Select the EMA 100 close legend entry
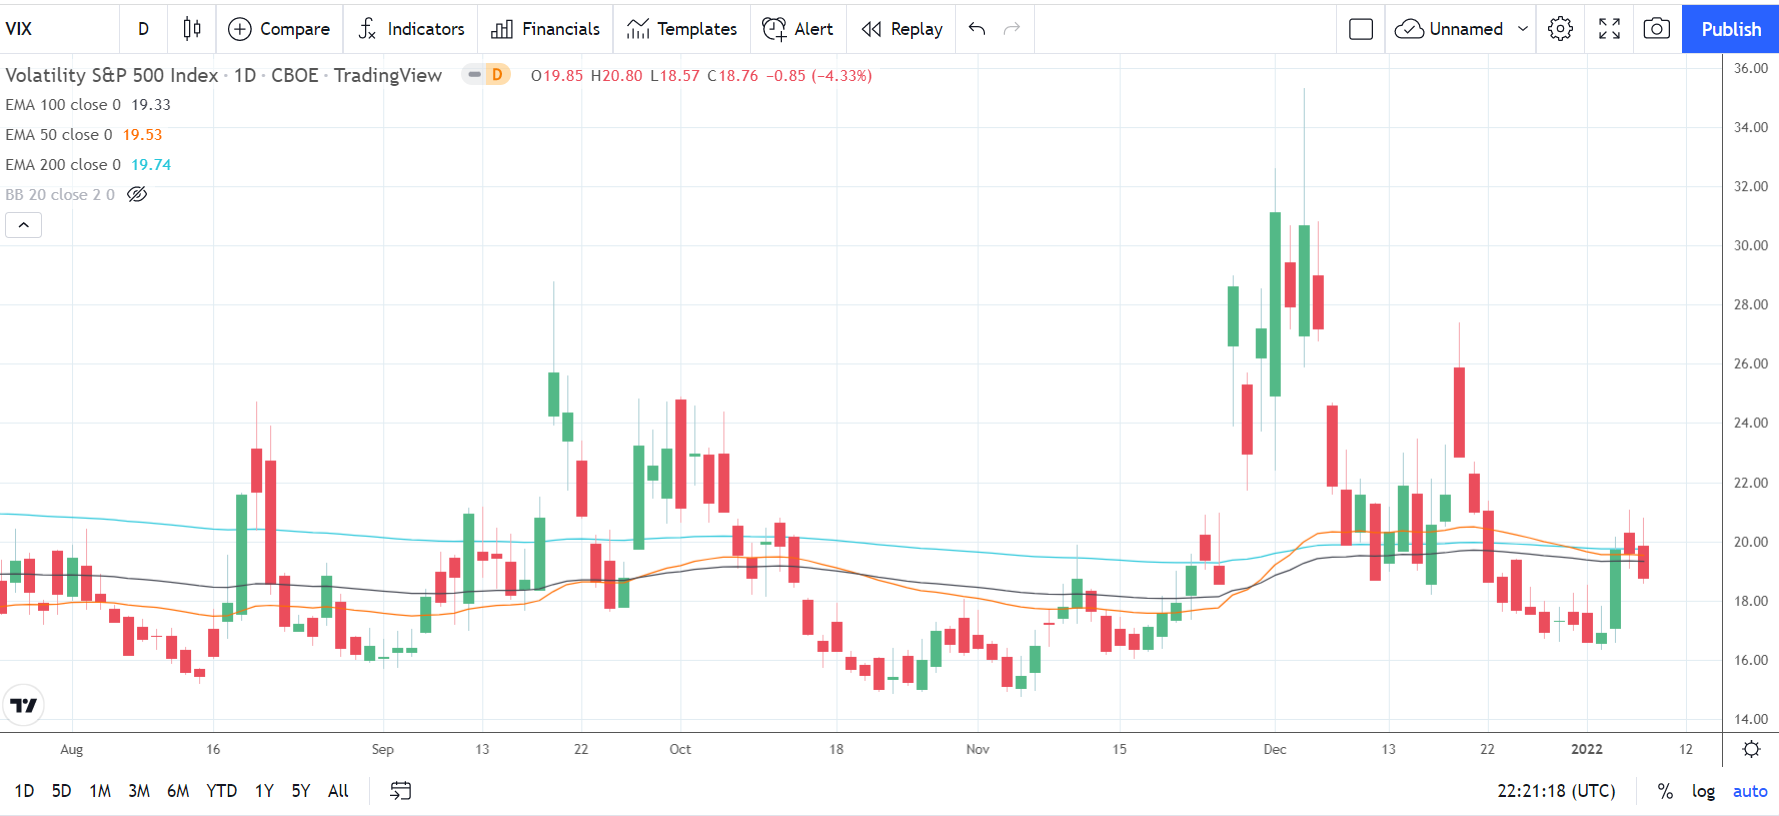1779x816 pixels. click(x=63, y=104)
